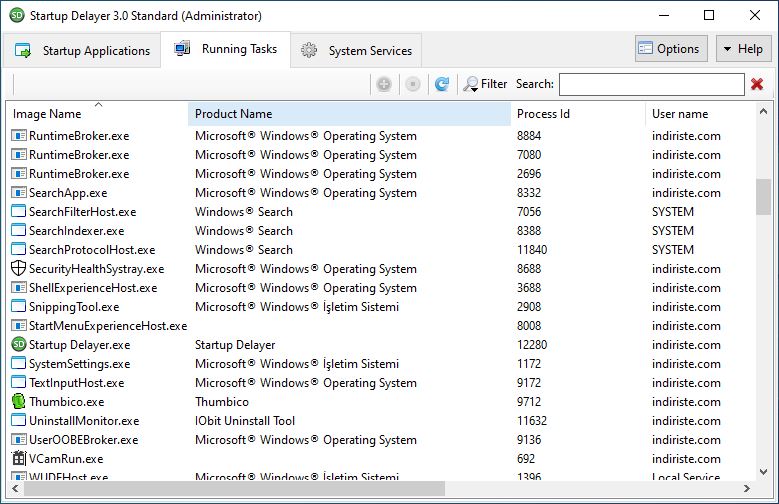Switch to Startup Applications tab
Image resolution: width=779 pixels, height=504 pixels.
pyautogui.click(x=82, y=51)
